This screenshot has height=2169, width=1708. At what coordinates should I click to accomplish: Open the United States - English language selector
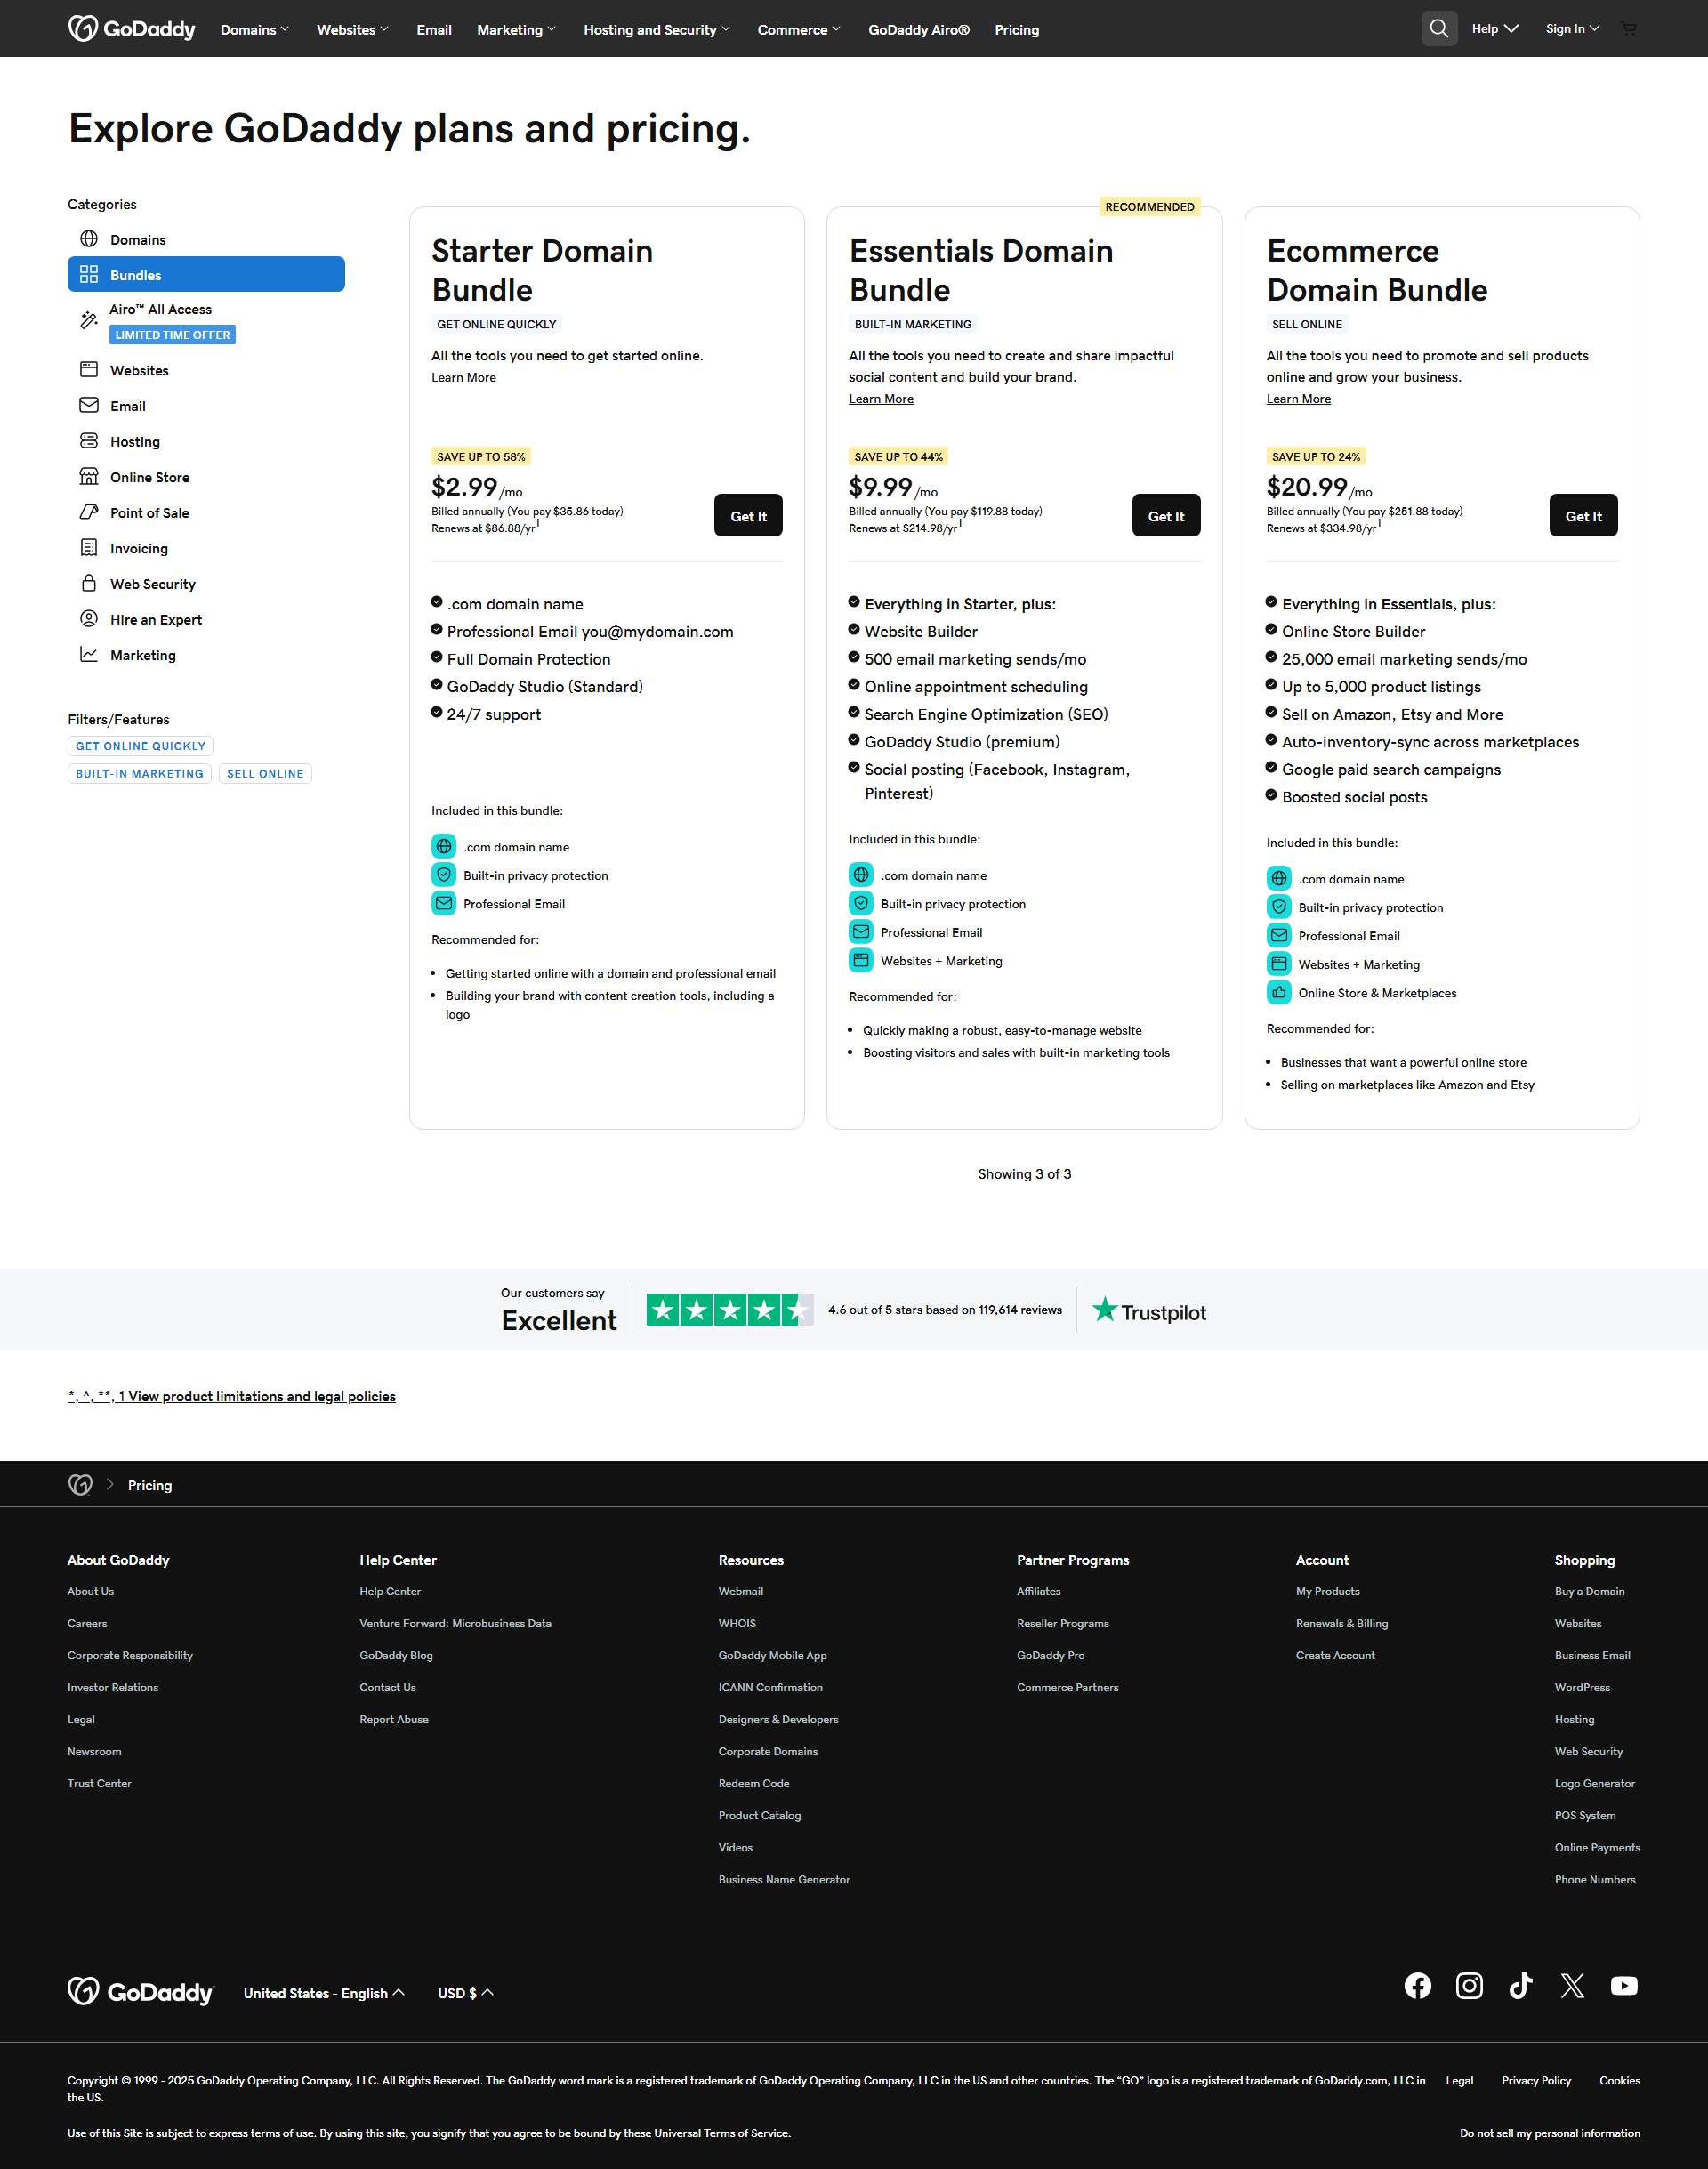coord(324,1992)
